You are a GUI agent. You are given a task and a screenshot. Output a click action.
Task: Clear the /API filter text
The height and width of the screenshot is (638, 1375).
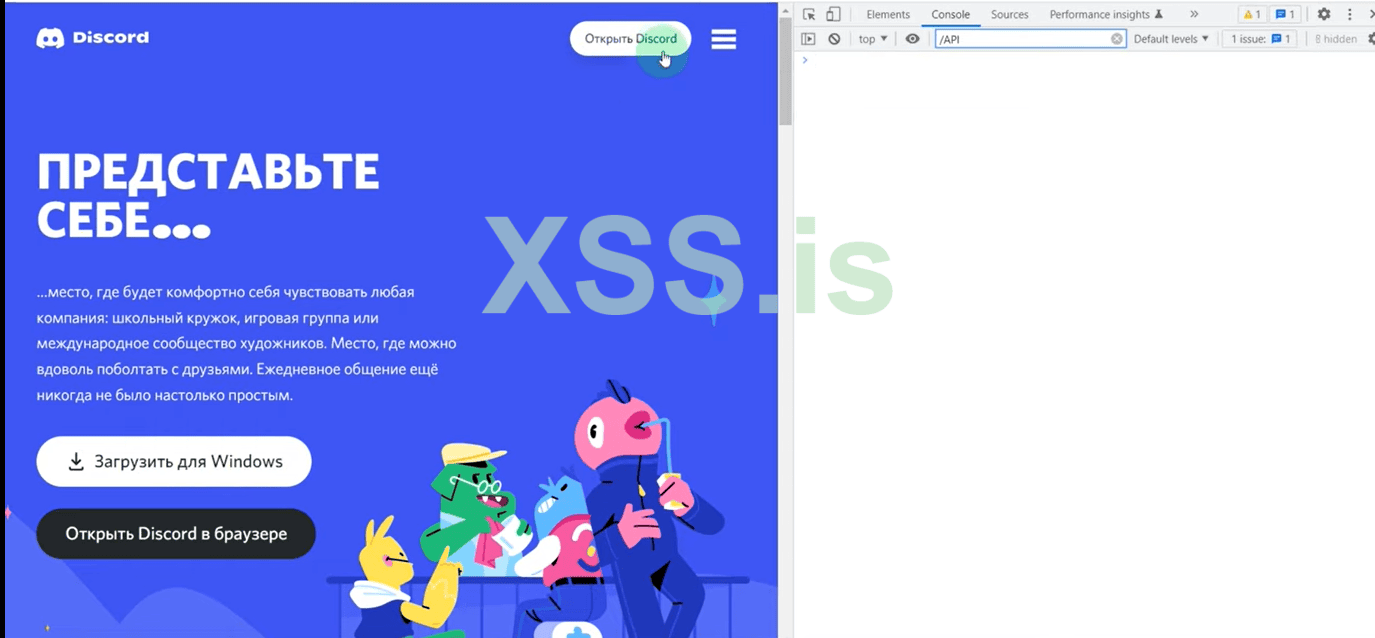click(1117, 39)
